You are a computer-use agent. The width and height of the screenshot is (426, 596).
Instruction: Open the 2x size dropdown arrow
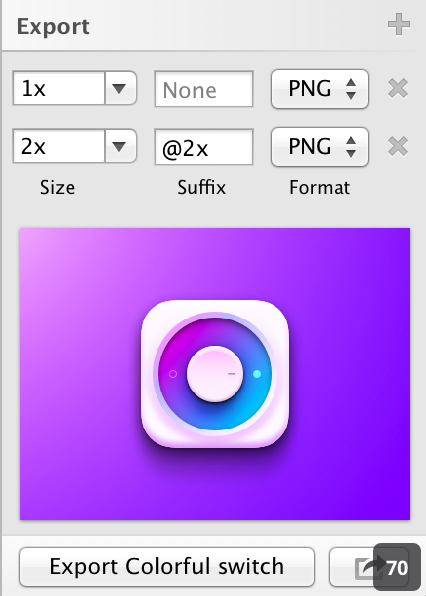(x=120, y=146)
